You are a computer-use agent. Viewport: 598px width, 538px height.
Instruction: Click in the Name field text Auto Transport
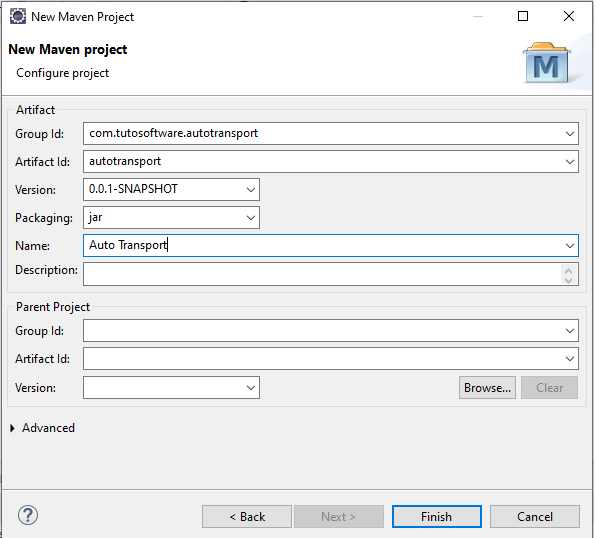tap(128, 245)
